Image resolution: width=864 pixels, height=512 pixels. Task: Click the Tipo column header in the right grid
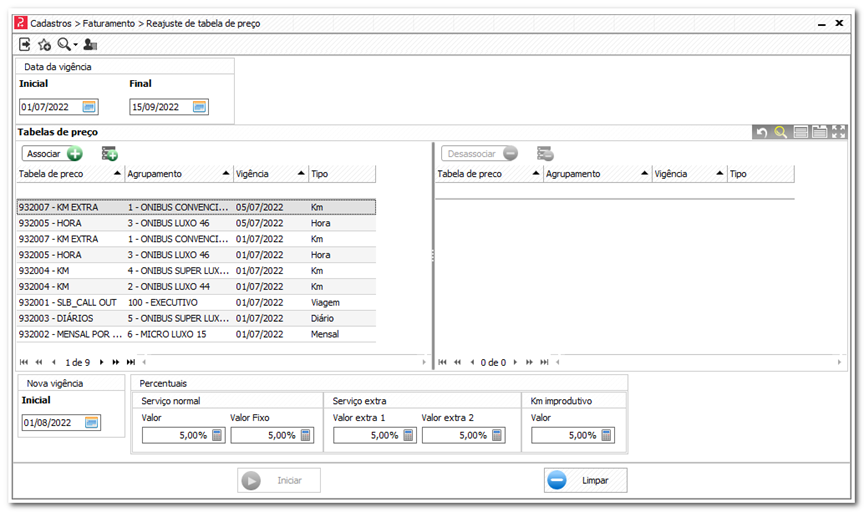click(761, 174)
